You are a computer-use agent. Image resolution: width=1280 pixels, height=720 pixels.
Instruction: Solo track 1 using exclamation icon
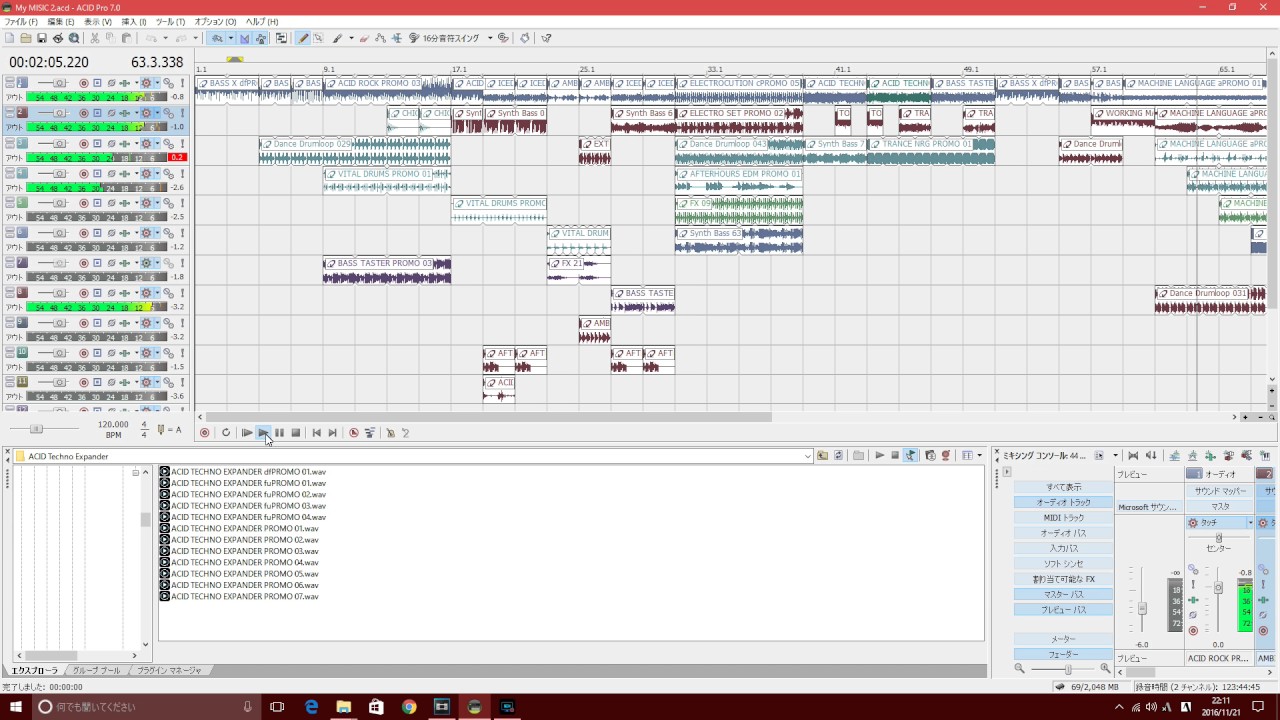(x=182, y=83)
